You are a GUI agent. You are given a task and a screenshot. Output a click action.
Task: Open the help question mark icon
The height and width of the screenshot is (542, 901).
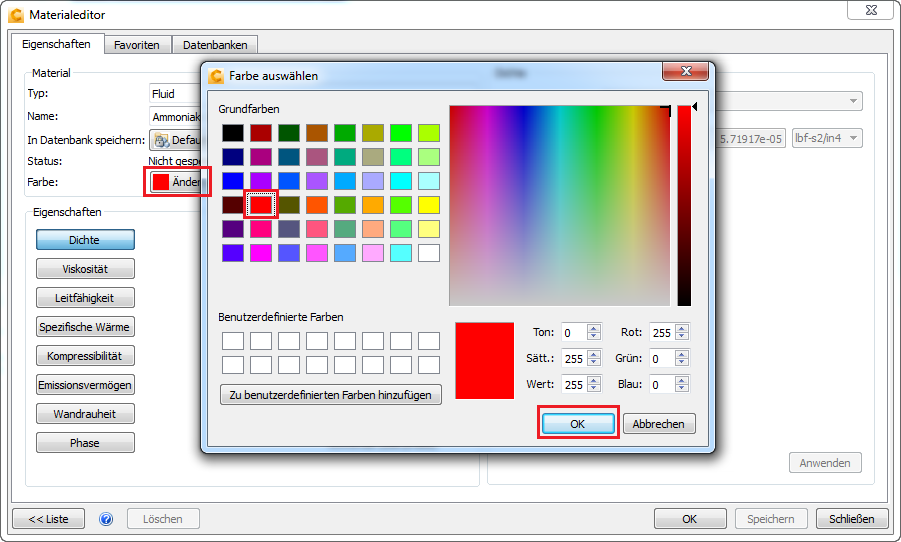coord(106,519)
